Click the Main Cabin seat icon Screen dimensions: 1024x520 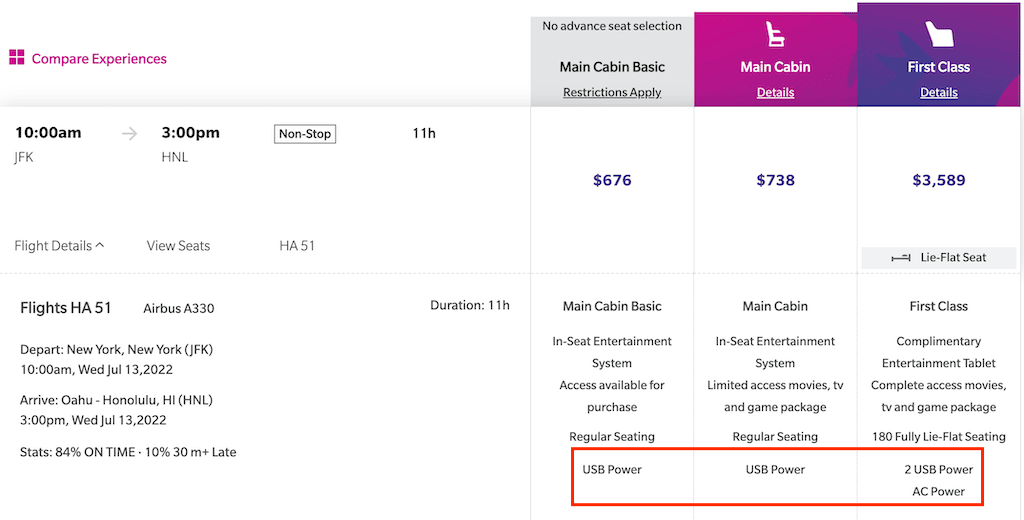(x=775, y=34)
